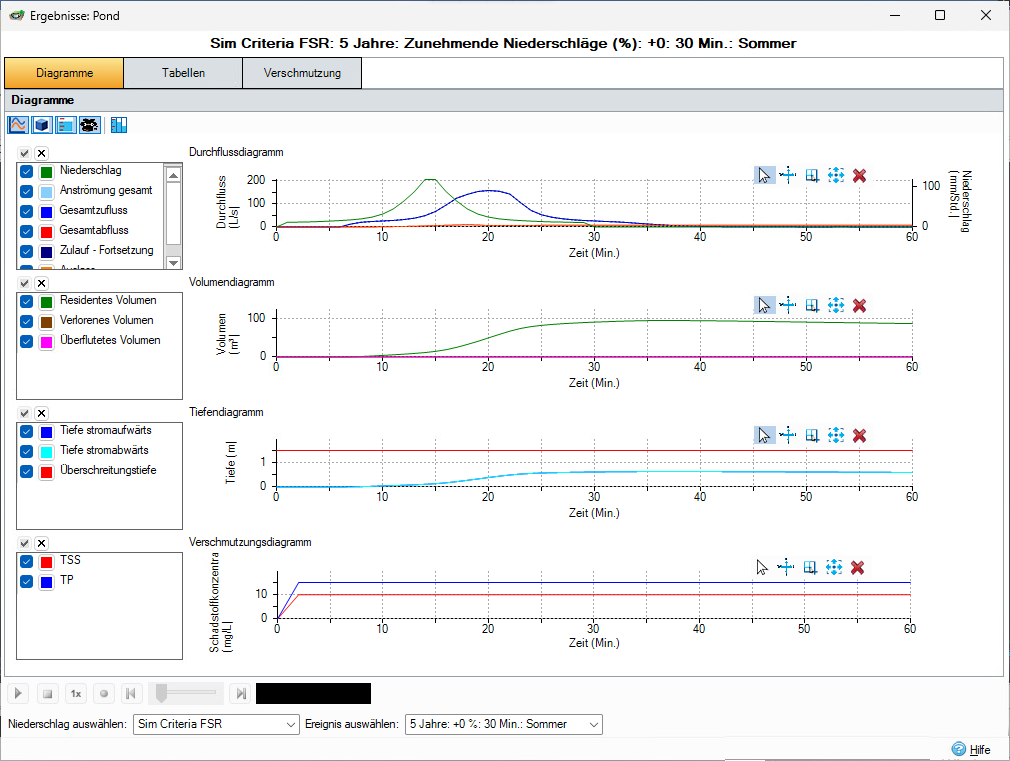Uncheck all series in Durchfluss legend
This screenshot has height=761, width=1010.
(x=41, y=153)
